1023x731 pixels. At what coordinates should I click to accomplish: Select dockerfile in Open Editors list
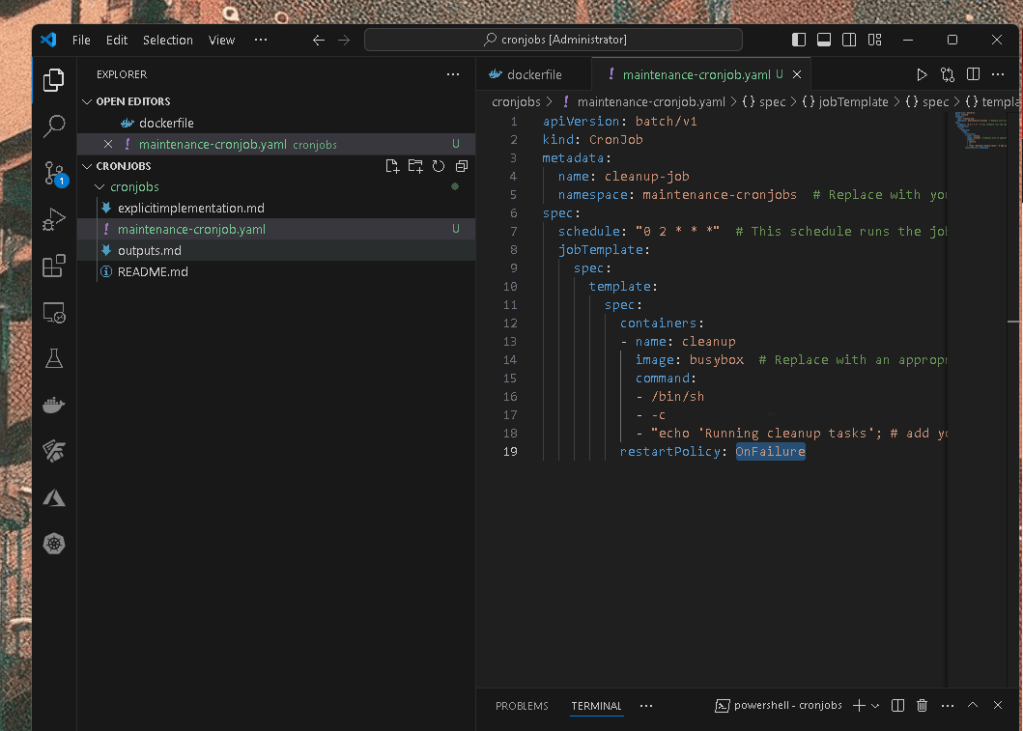point(276,123)
